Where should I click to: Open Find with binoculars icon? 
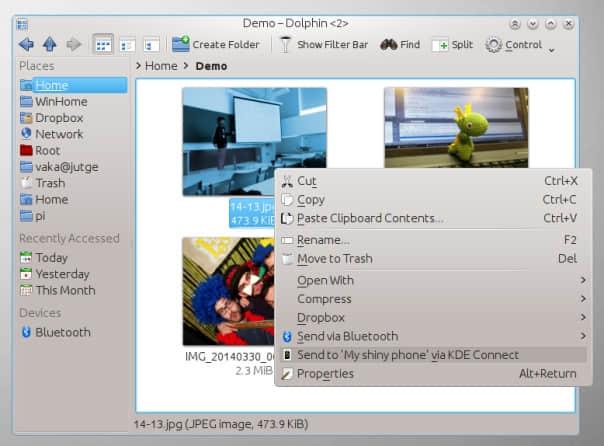[400, 44]
